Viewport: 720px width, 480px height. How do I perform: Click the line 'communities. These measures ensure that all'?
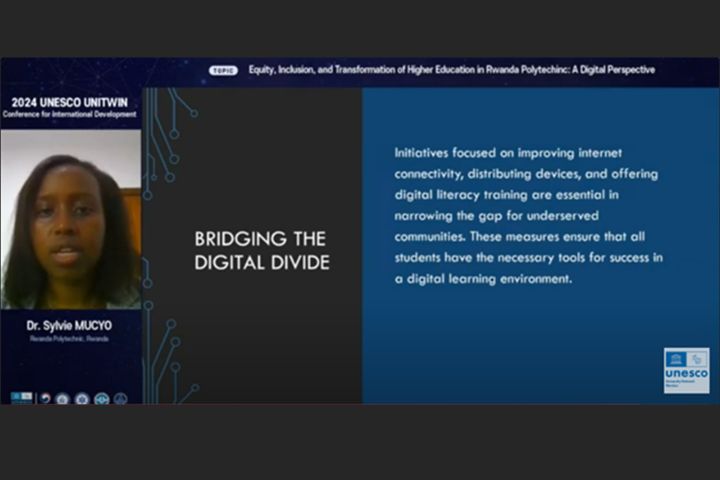click(x=520, y=237)
